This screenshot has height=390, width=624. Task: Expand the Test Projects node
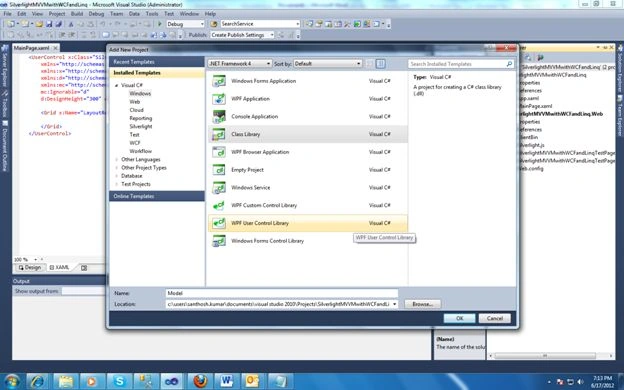coord(117,184)
